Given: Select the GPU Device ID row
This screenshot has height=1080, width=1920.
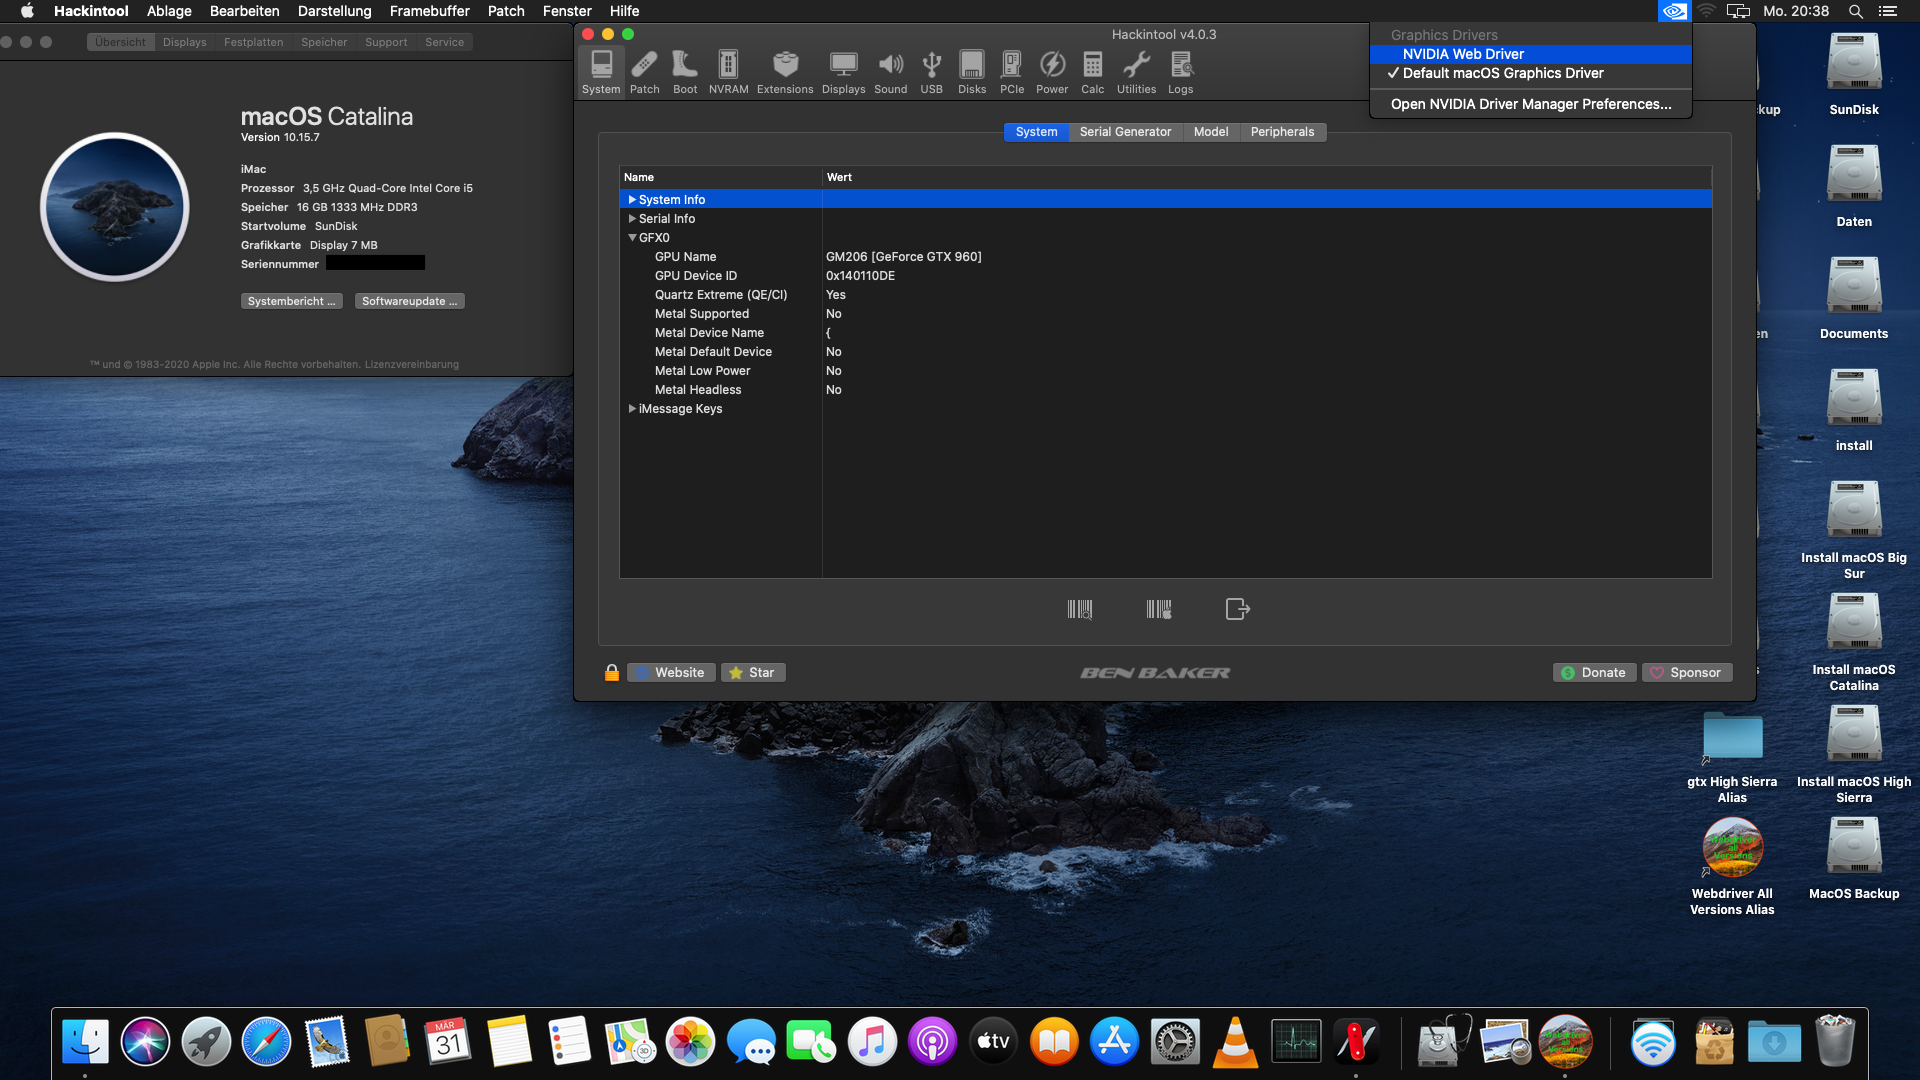Looking at the screenshot, I should (696, 276).
